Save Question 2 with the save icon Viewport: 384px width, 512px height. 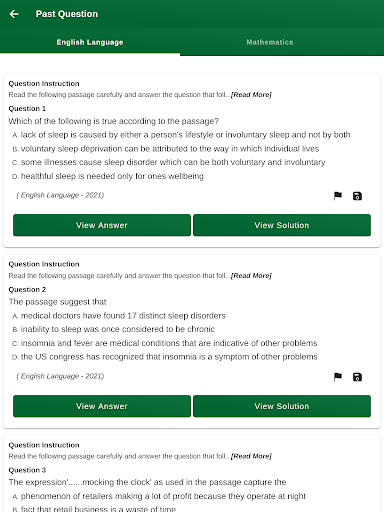pos(357,377)
